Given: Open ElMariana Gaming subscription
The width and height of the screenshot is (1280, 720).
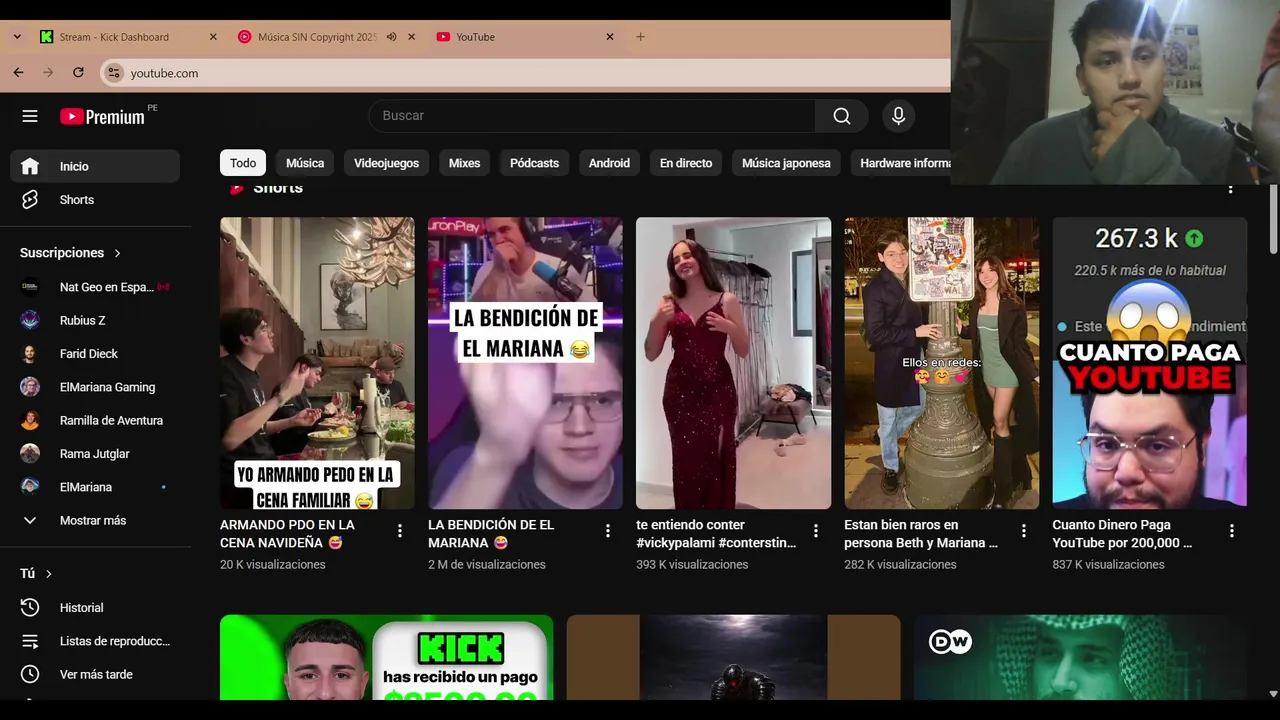Looking at the screenshot, I should 95,387.
